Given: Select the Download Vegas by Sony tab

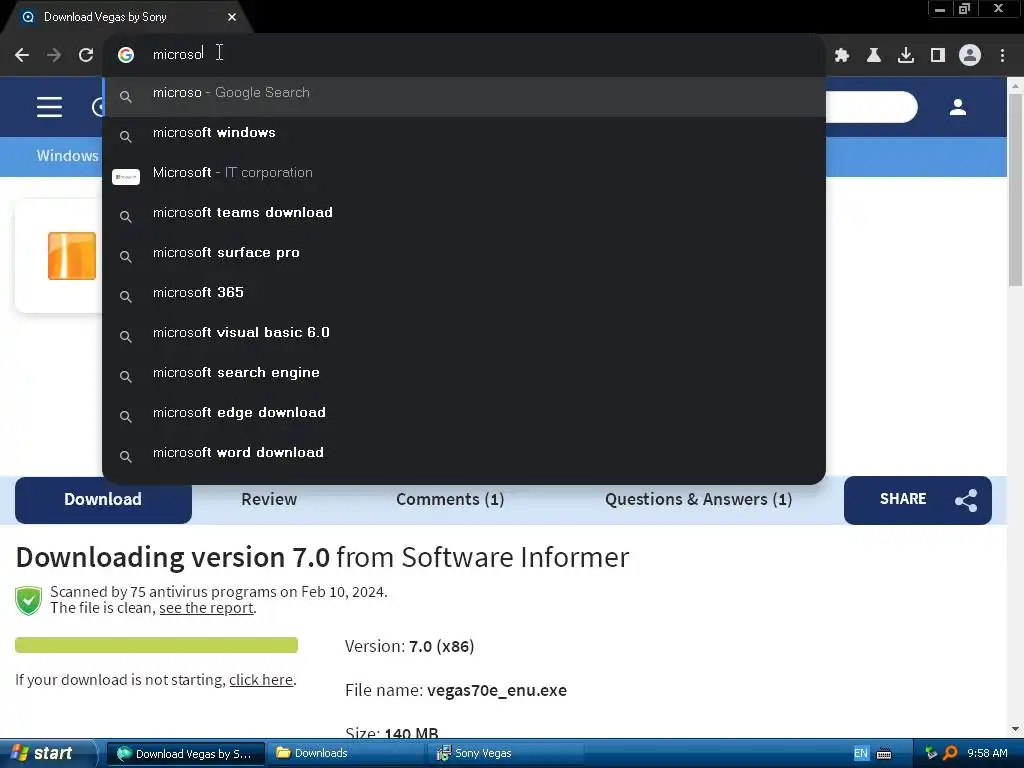Looking at the screenshot, I should tap(127, 17).
